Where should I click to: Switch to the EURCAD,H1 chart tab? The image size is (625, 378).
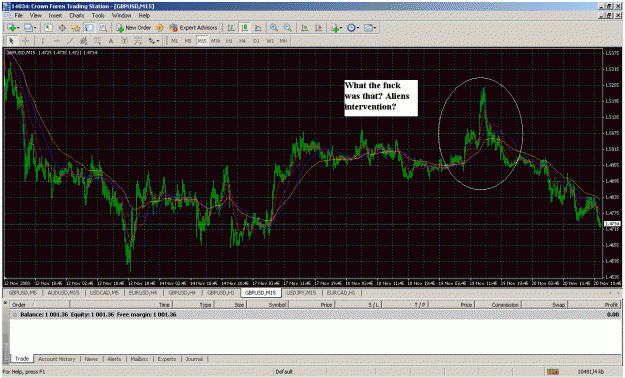click(x=341, y=293)
